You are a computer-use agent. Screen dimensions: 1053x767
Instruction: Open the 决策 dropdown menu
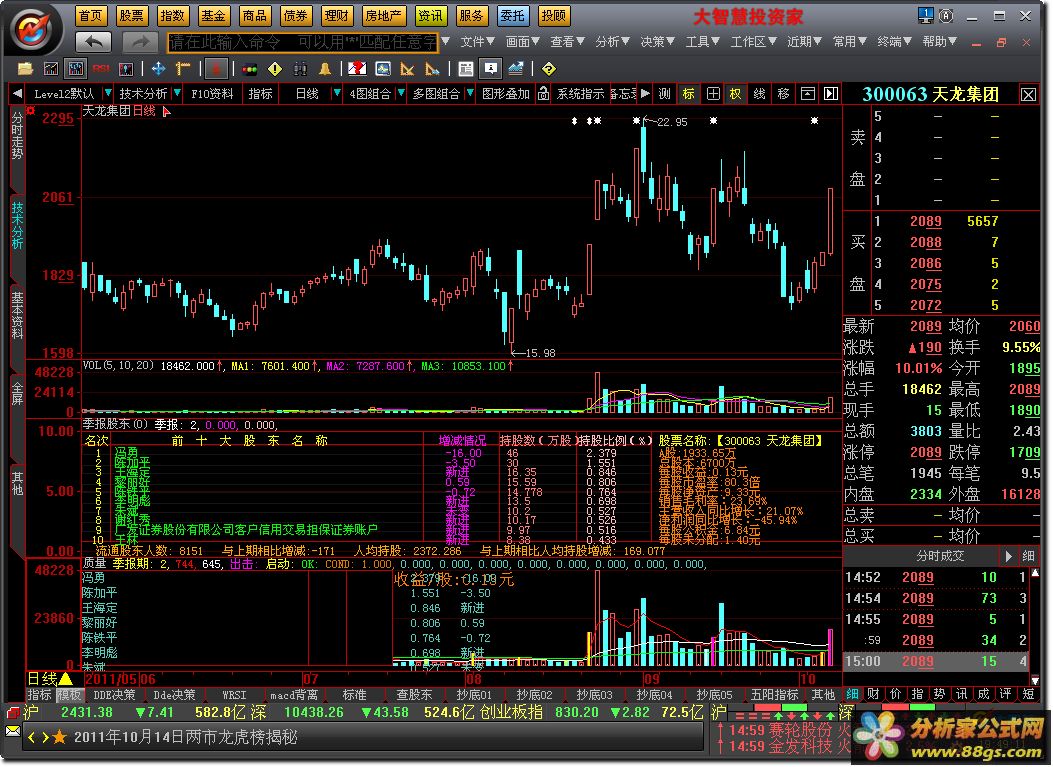point(657,42)
